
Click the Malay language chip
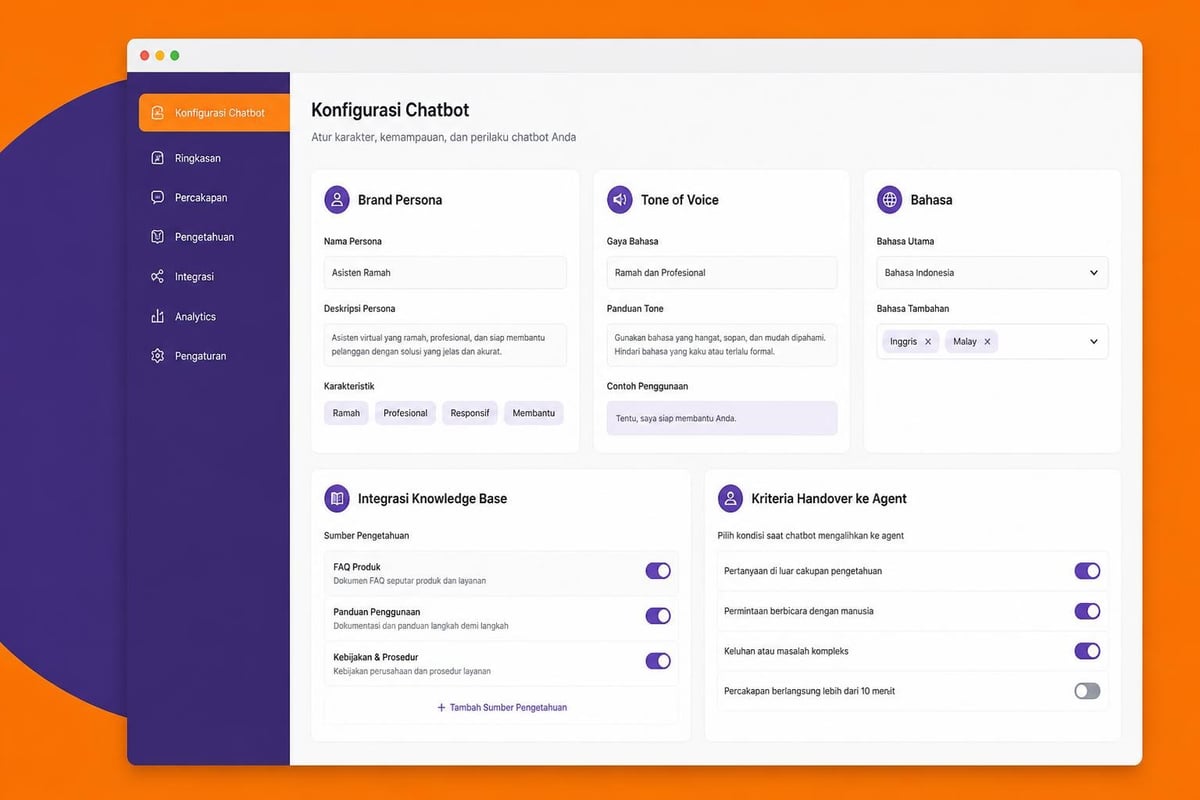click(x=971, y=342)
